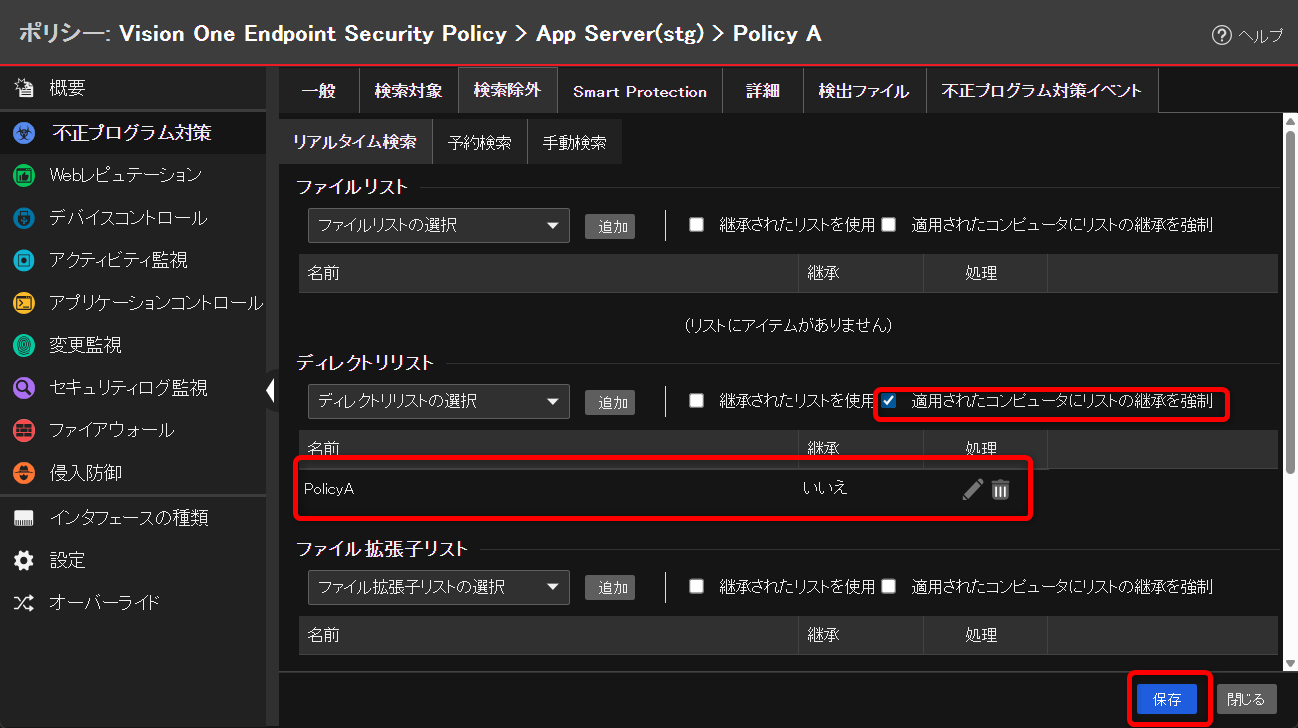The width and height of the screenshot is (1298, 728).
Task: Click the Overview (概要) sidebar icon
Action: [24, 89]
